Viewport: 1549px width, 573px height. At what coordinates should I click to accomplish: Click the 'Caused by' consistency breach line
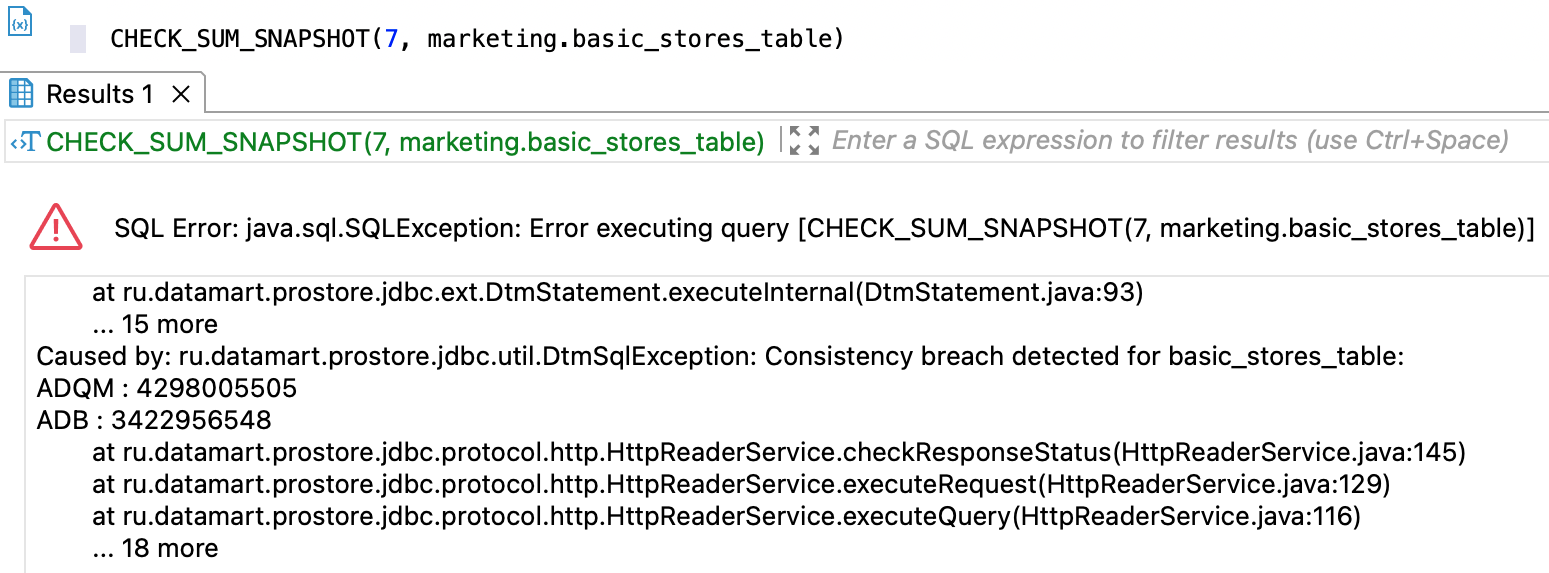click(720, 356)
